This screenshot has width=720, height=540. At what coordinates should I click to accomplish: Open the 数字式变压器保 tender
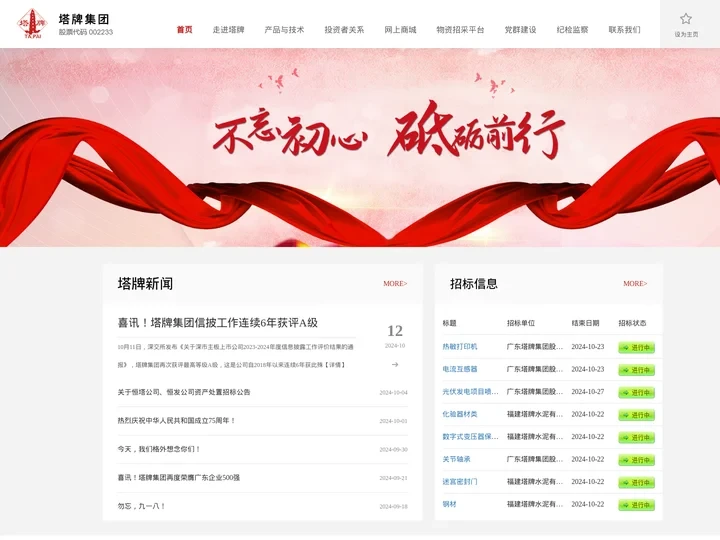[x=470, y=437]
